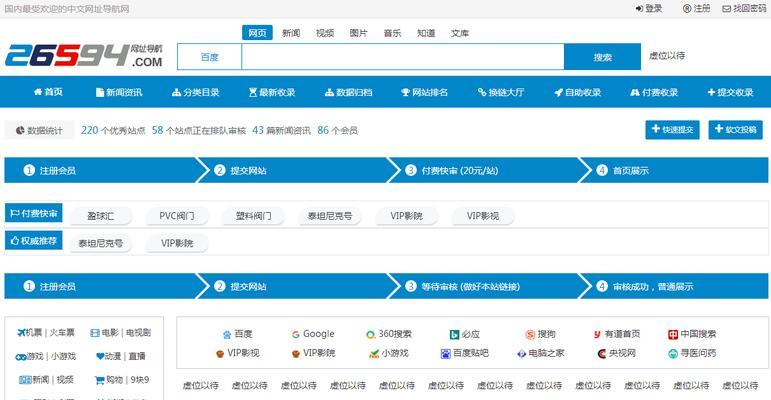
Task: Open 找回密码 password recovery link
Action: tap(744, 8)
